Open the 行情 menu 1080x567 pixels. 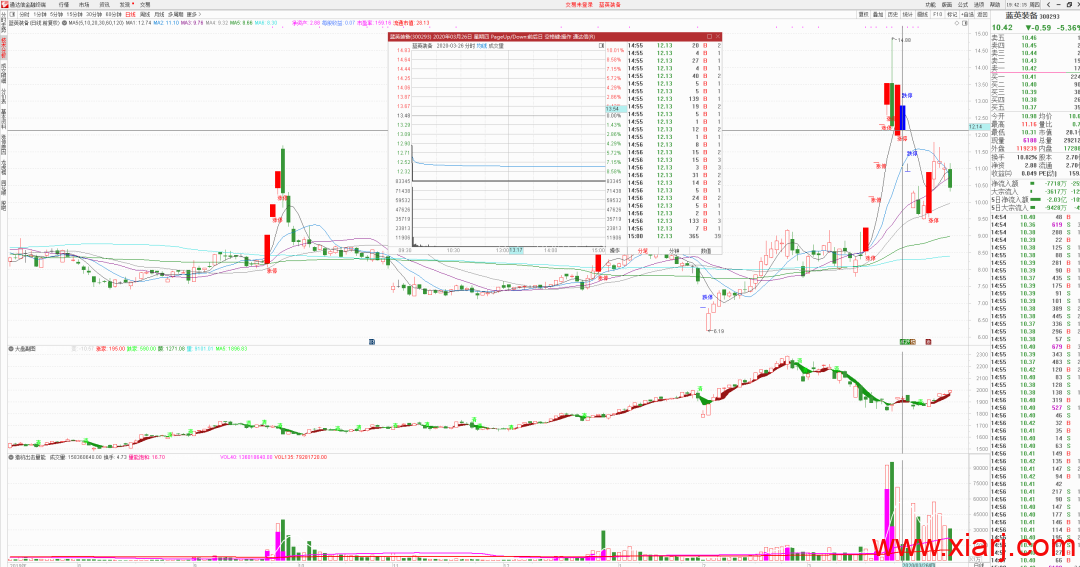(63, 4)
